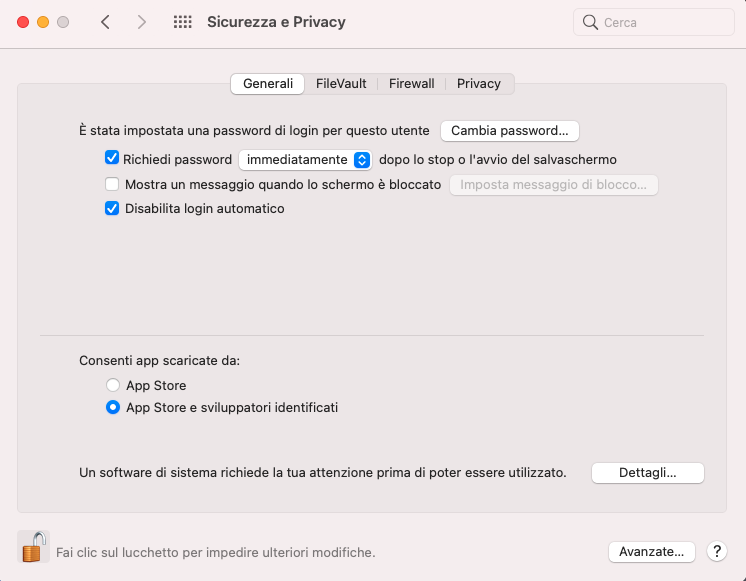Open the Privacy tab
Viewport: 746px width, 581px height.
click(x=479, y=84)
